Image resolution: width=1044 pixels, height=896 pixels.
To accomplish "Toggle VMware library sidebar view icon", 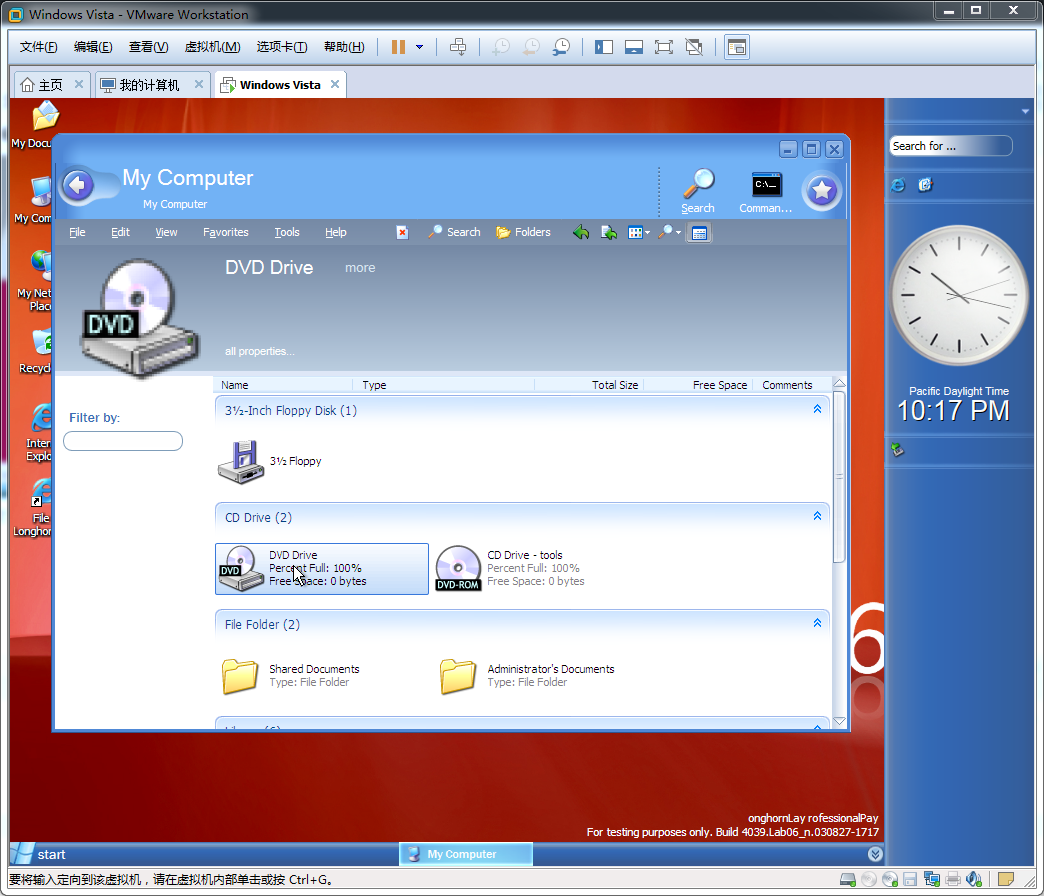I will 604,47.
